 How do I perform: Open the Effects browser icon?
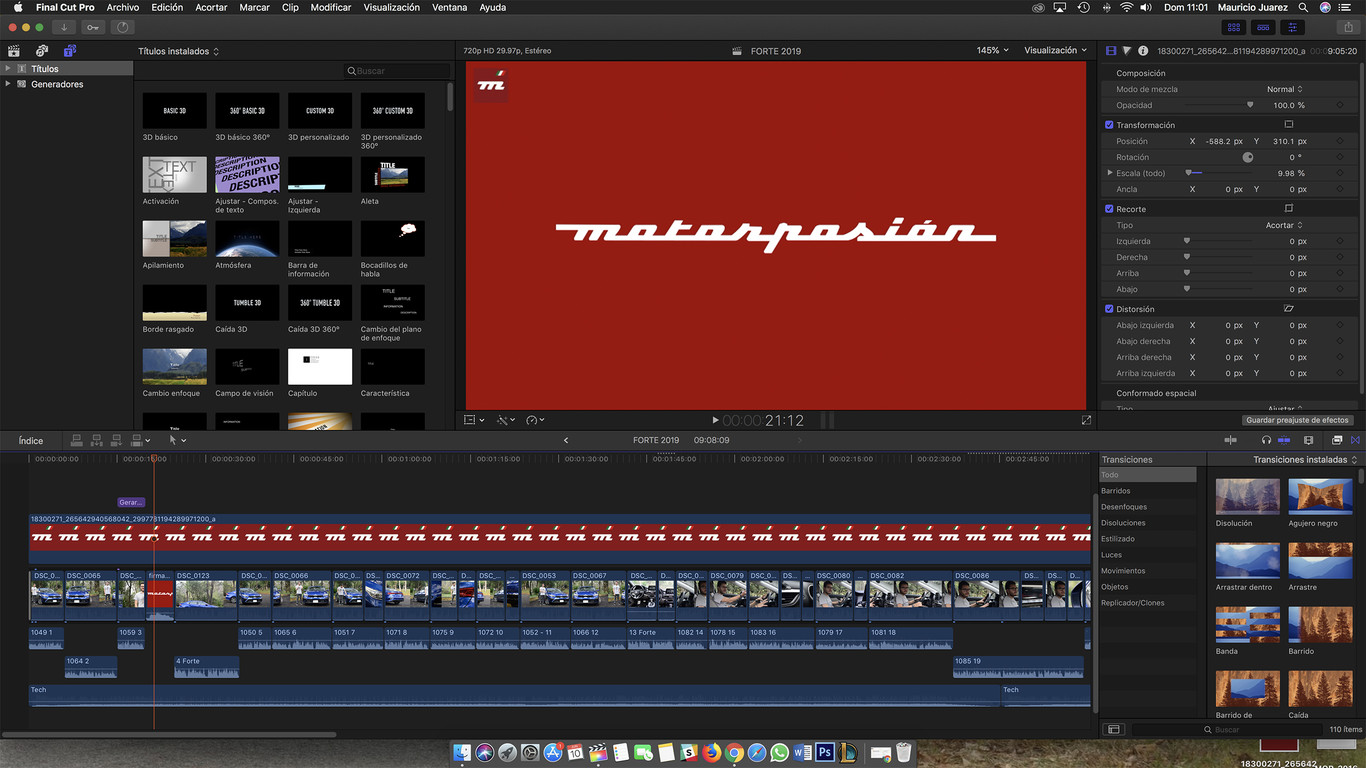tap(1337, 440)
